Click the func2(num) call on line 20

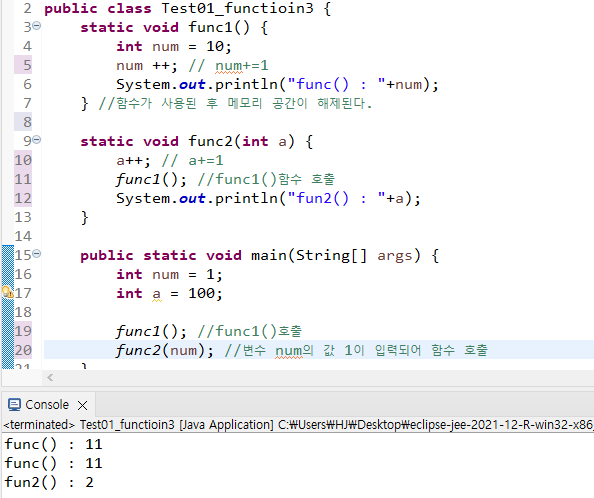(165, 350)
